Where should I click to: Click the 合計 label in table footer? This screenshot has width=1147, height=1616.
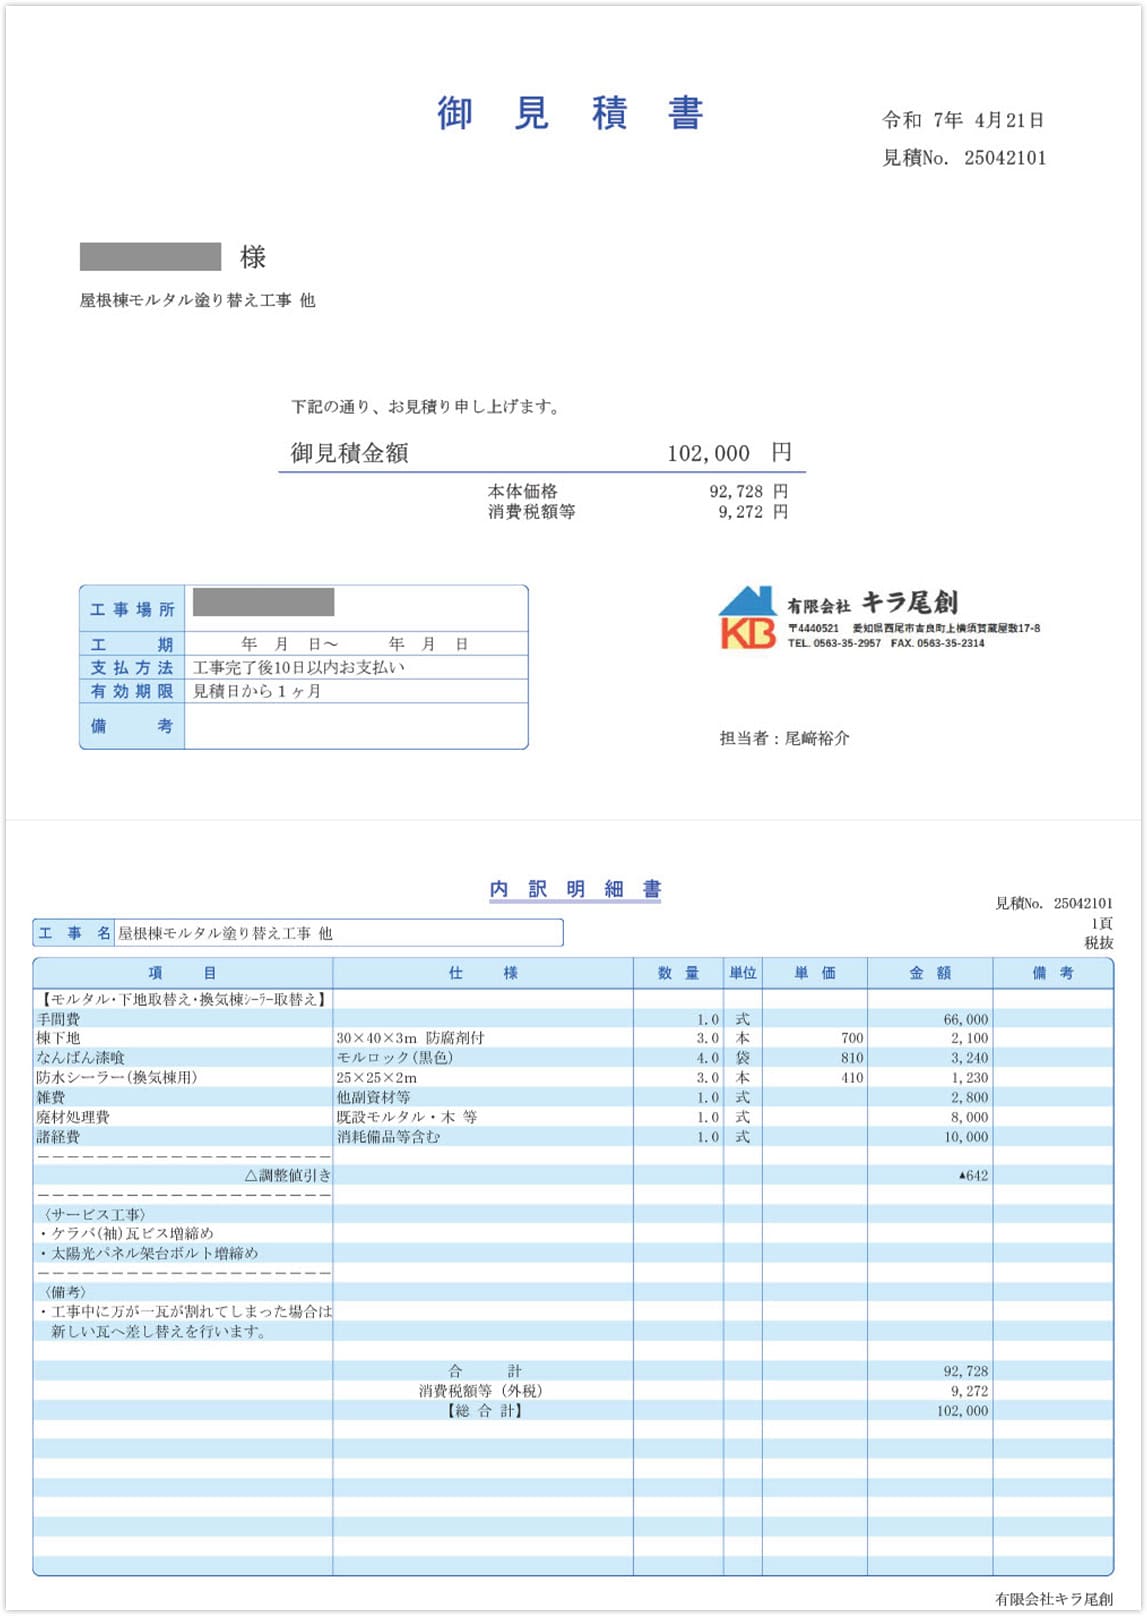(485, 1371)
